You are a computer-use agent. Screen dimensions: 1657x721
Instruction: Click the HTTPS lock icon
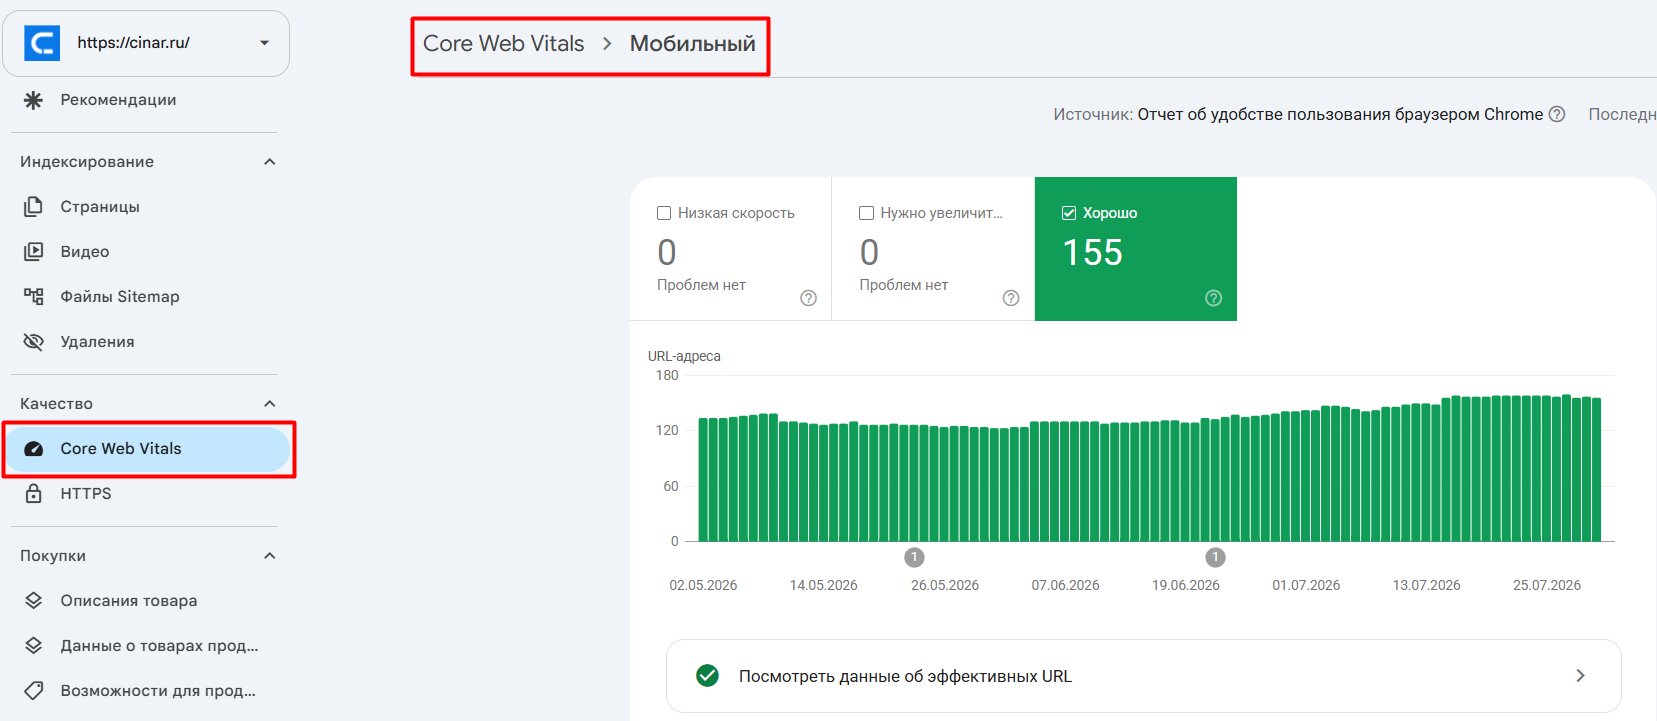[x=33, y=494]
